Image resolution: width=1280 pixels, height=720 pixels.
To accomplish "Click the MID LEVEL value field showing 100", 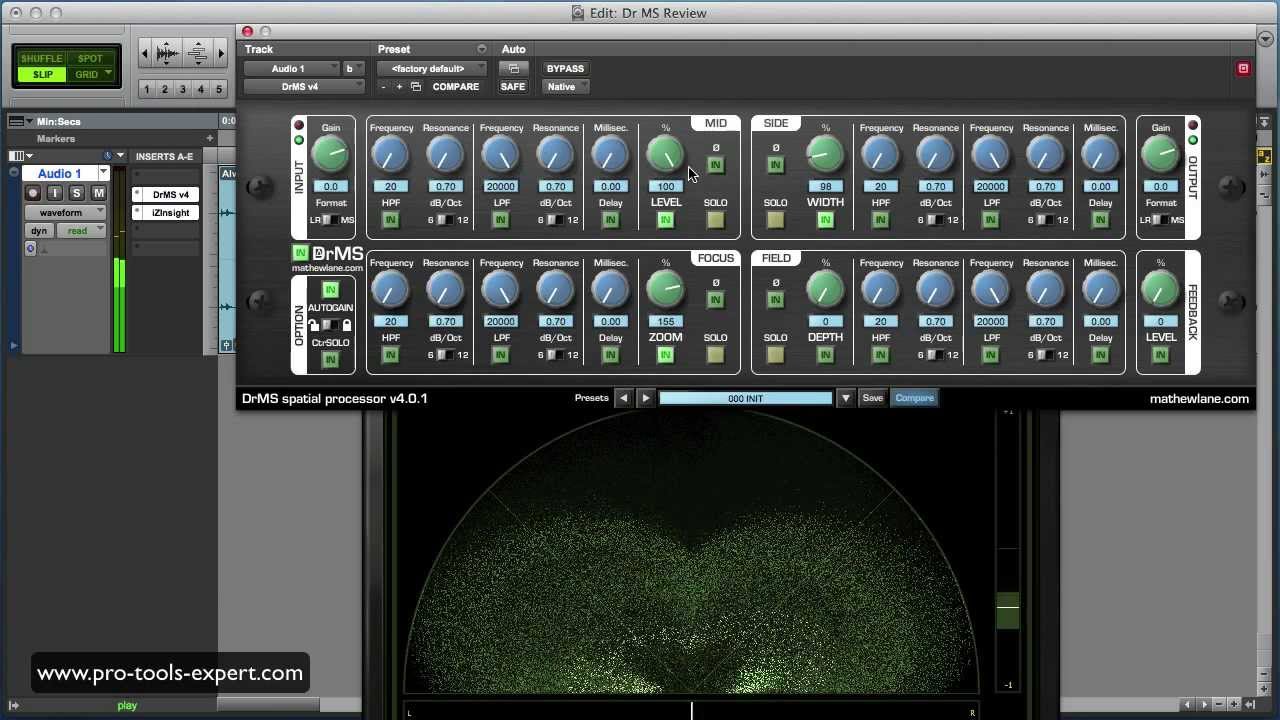I will coord(665,186).
